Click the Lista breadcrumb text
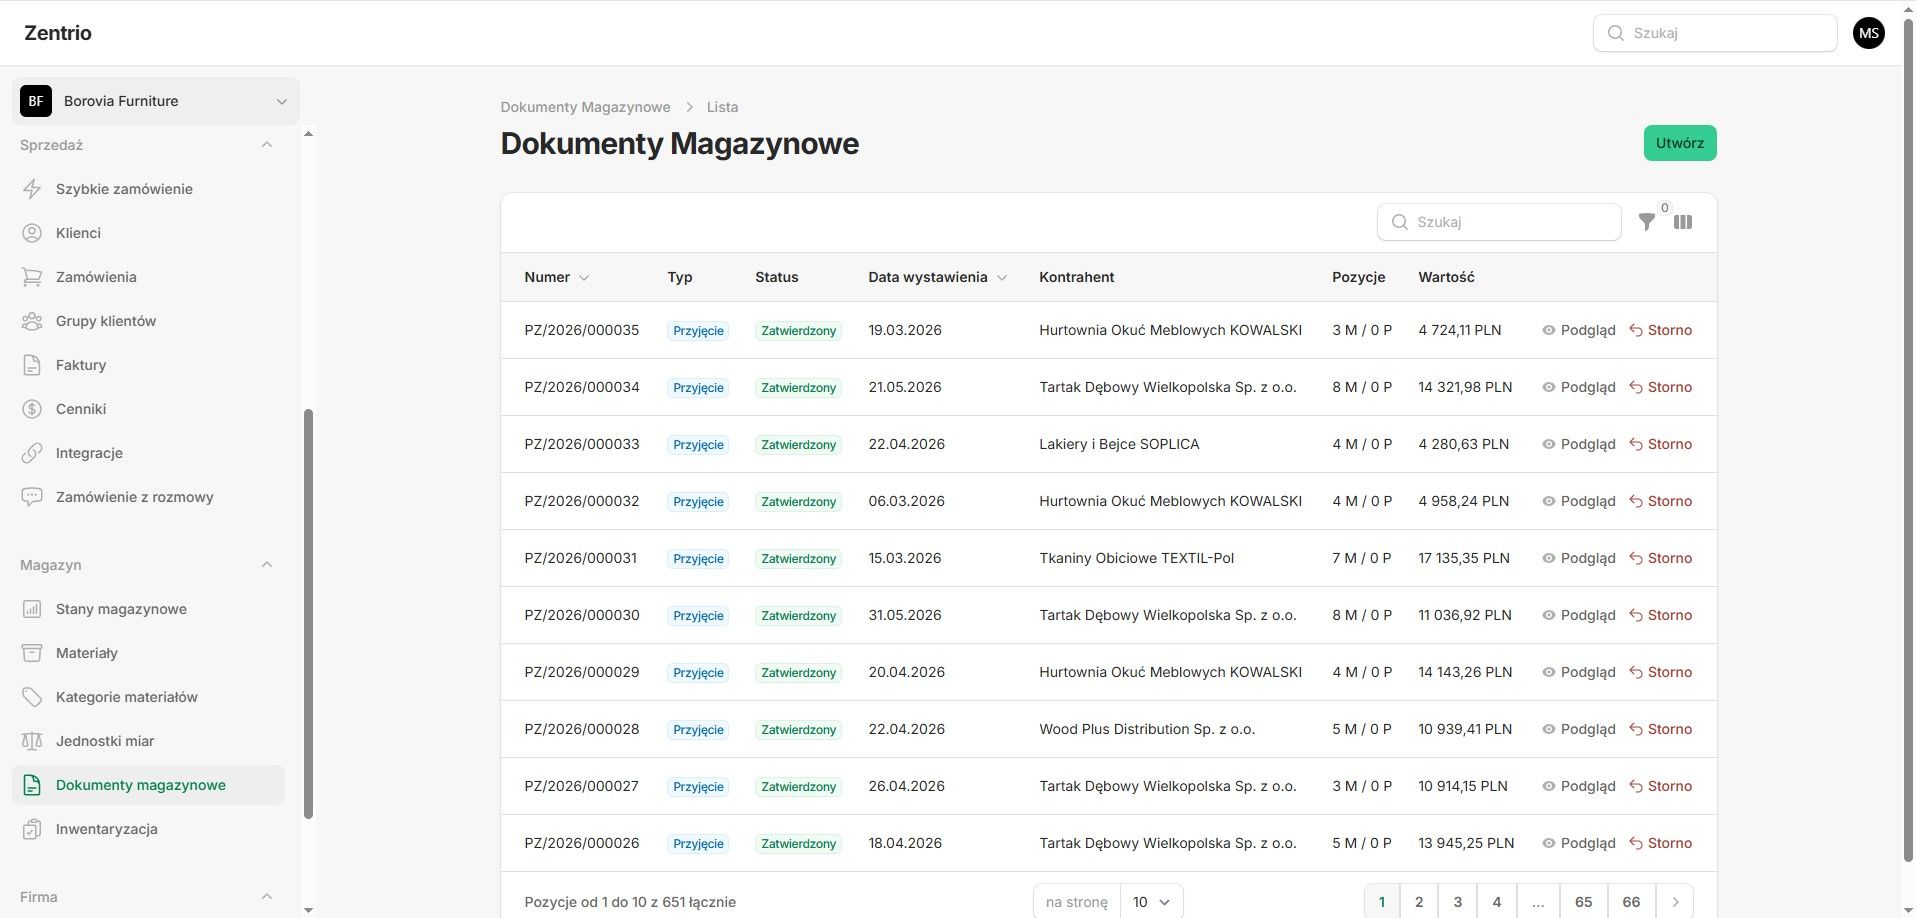The height and width of the screenshot is (918, 1916). 722,107
